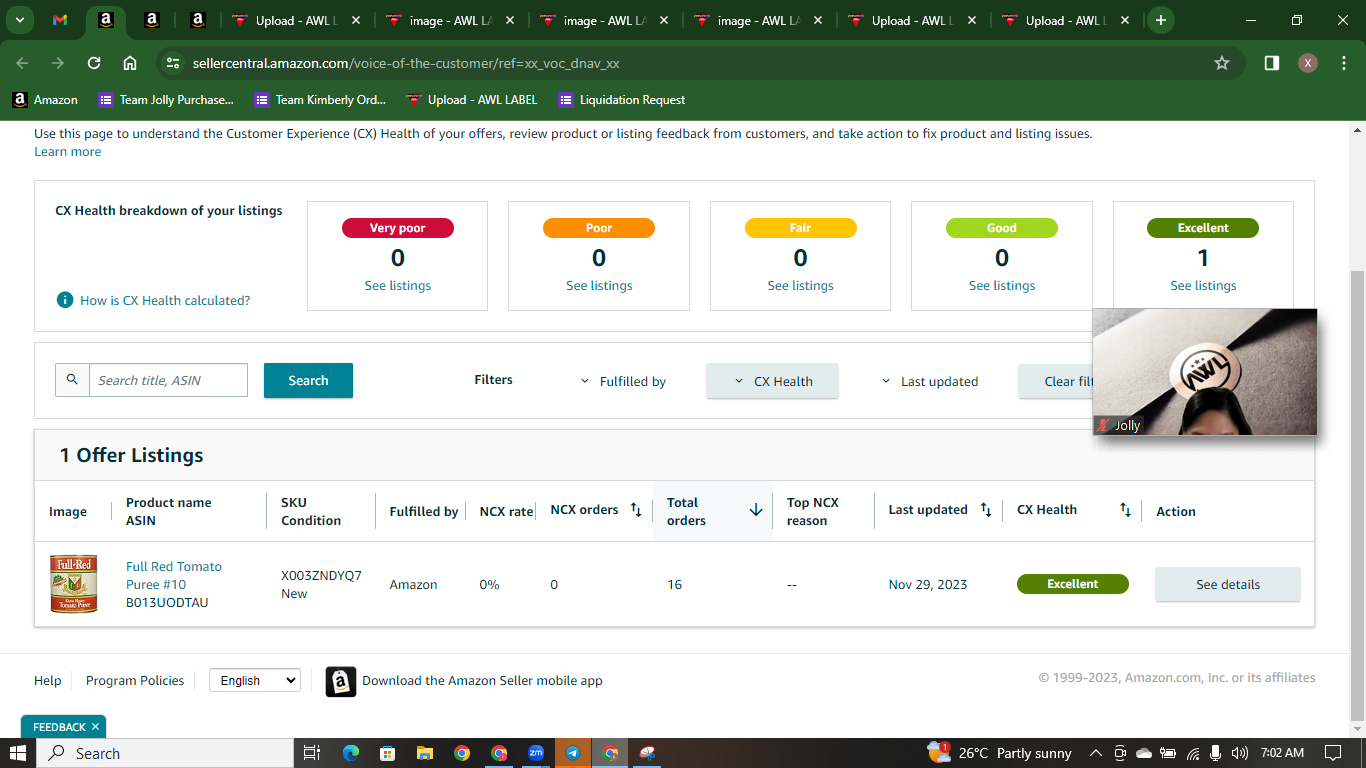Open Task View on the taskbar
This screenshot has width=1366, height=768.
(x=311, y=753)
